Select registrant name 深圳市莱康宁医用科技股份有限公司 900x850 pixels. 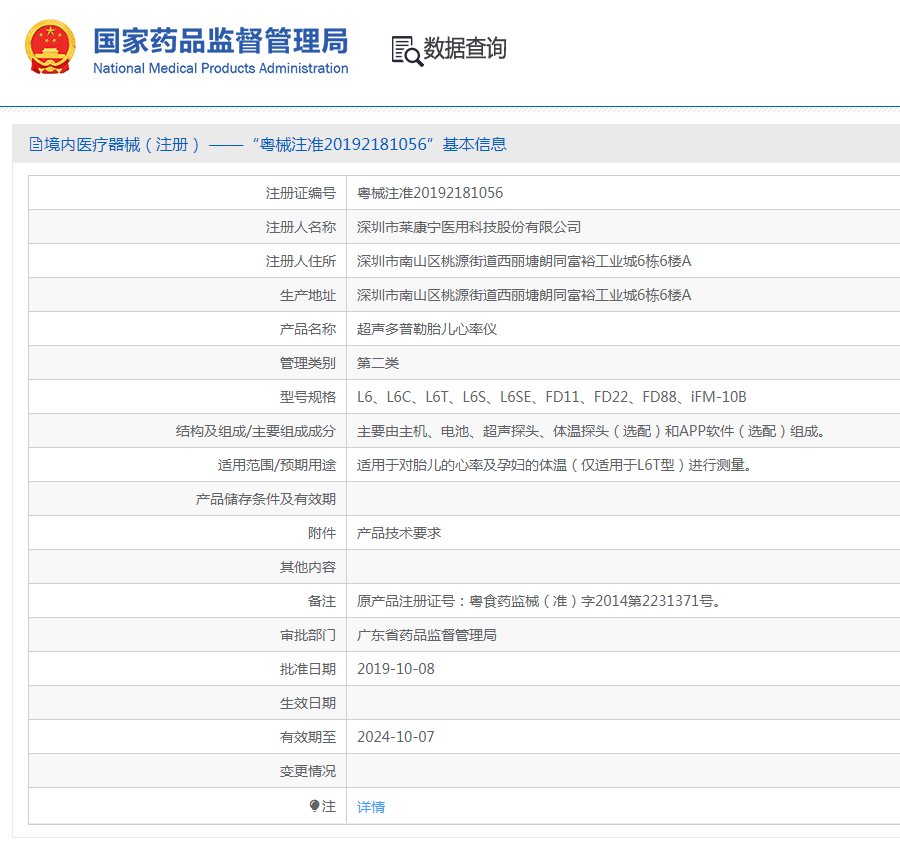tap(469, 227)
